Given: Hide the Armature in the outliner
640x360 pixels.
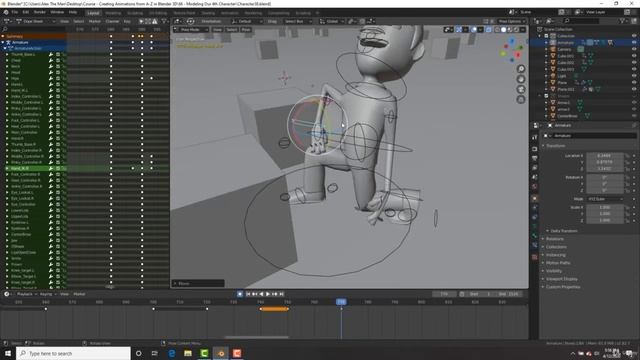Looking at the screenshot, I should 634,42.
